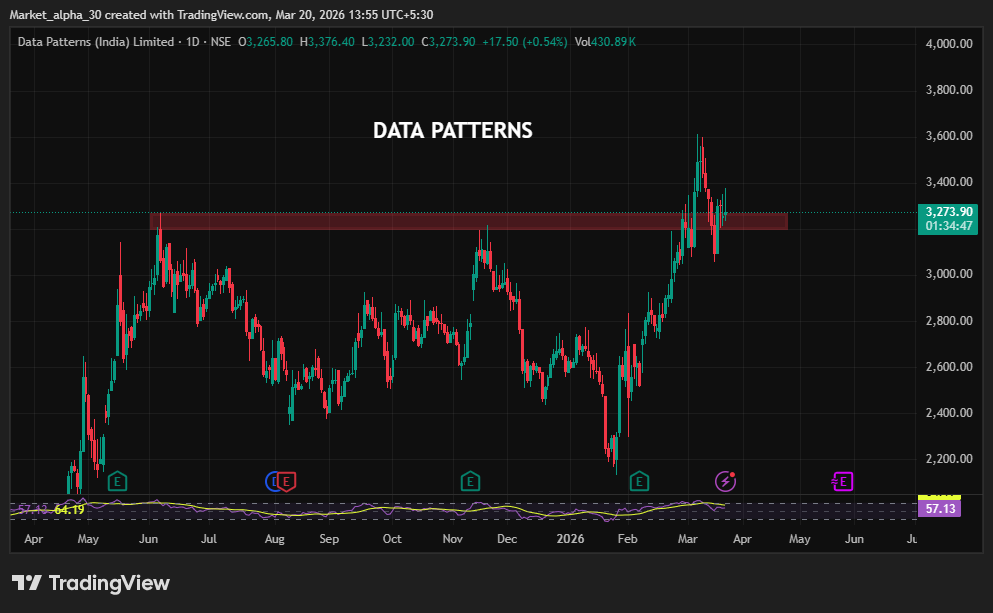This screenshot has width=993, height=613.
Task: Click the 3,000.00 price axis label
Action: 949,274
